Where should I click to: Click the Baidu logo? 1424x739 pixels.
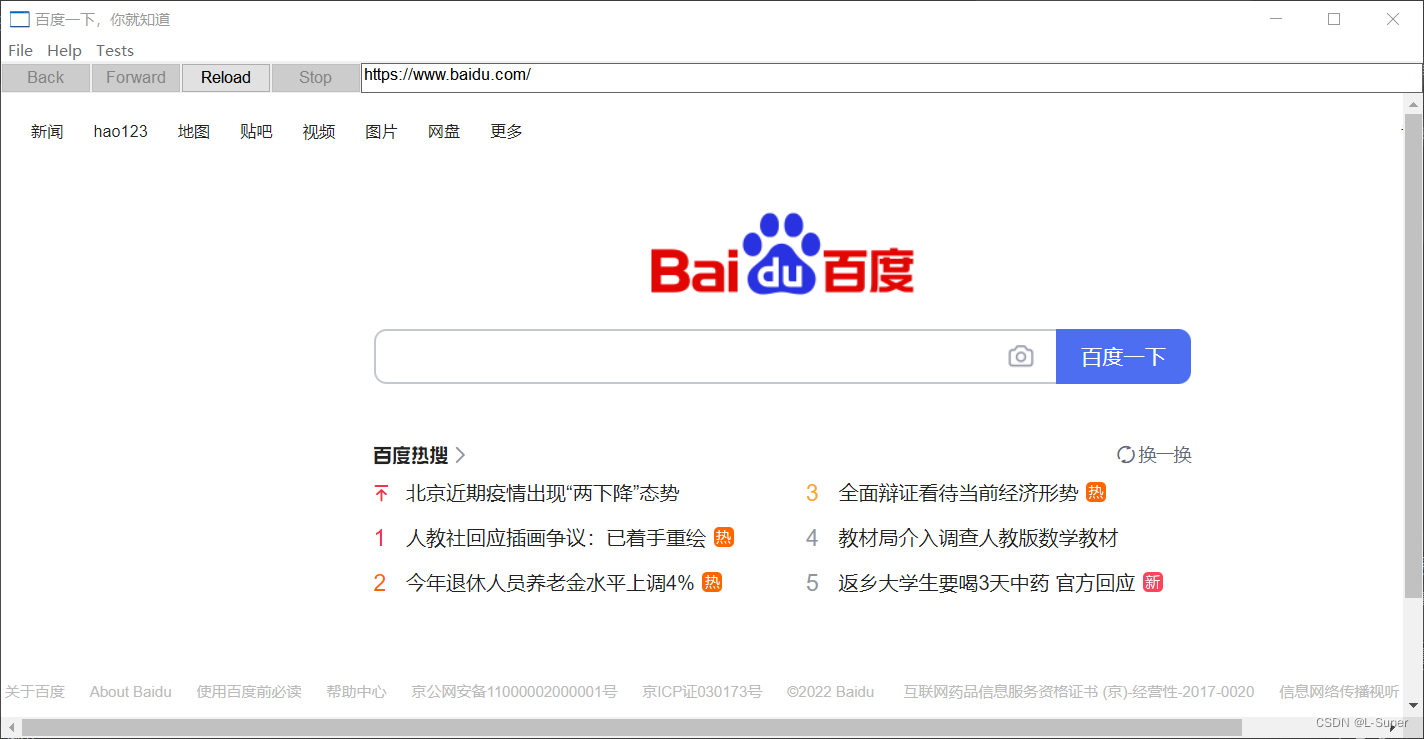(782, 253)
